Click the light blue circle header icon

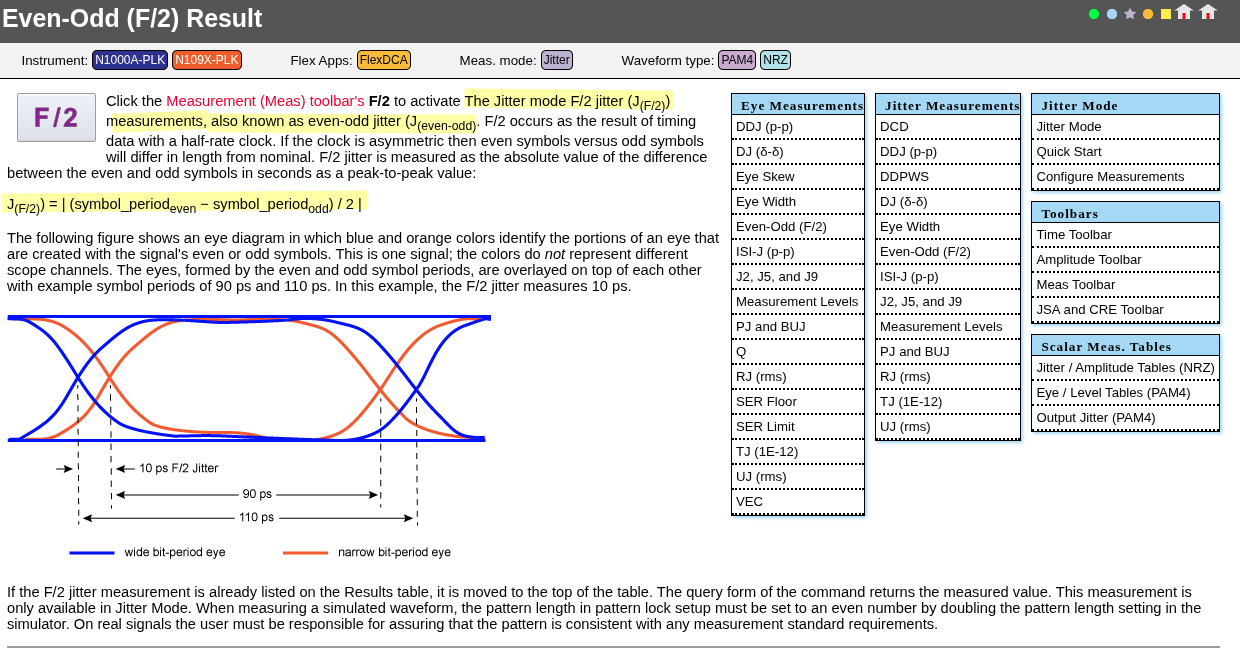[1112, 14]
